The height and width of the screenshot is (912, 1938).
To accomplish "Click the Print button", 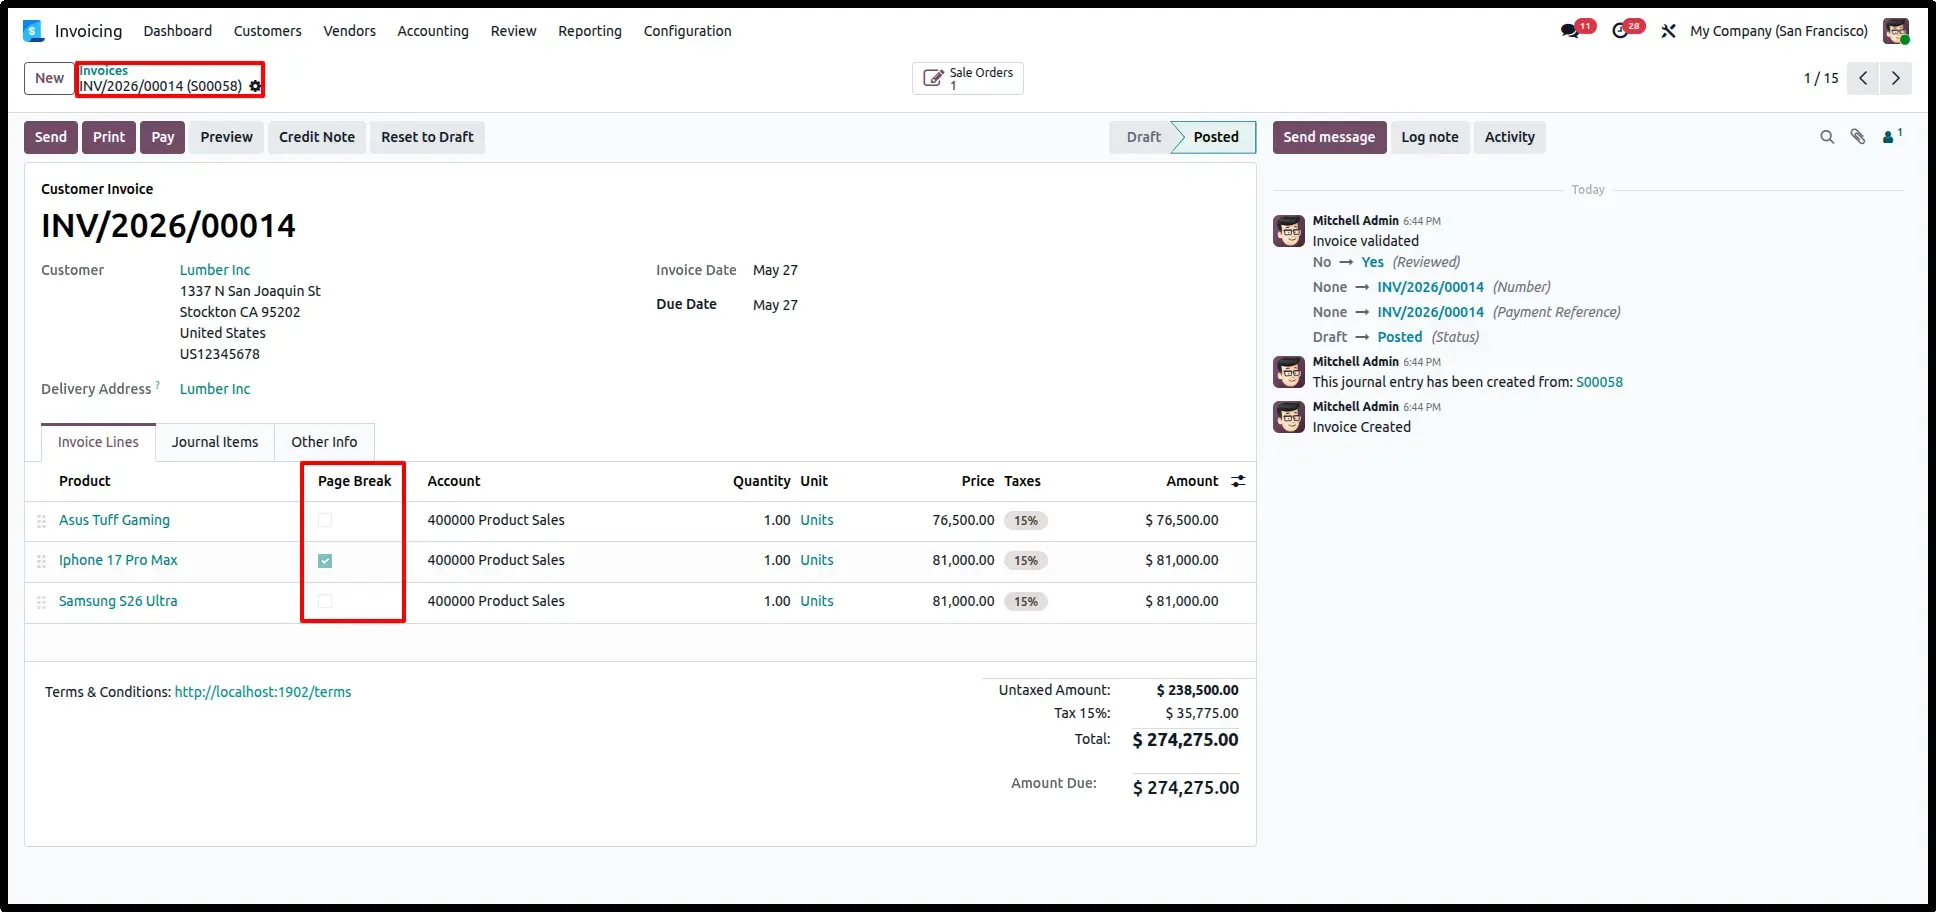I will click(109, 137).
